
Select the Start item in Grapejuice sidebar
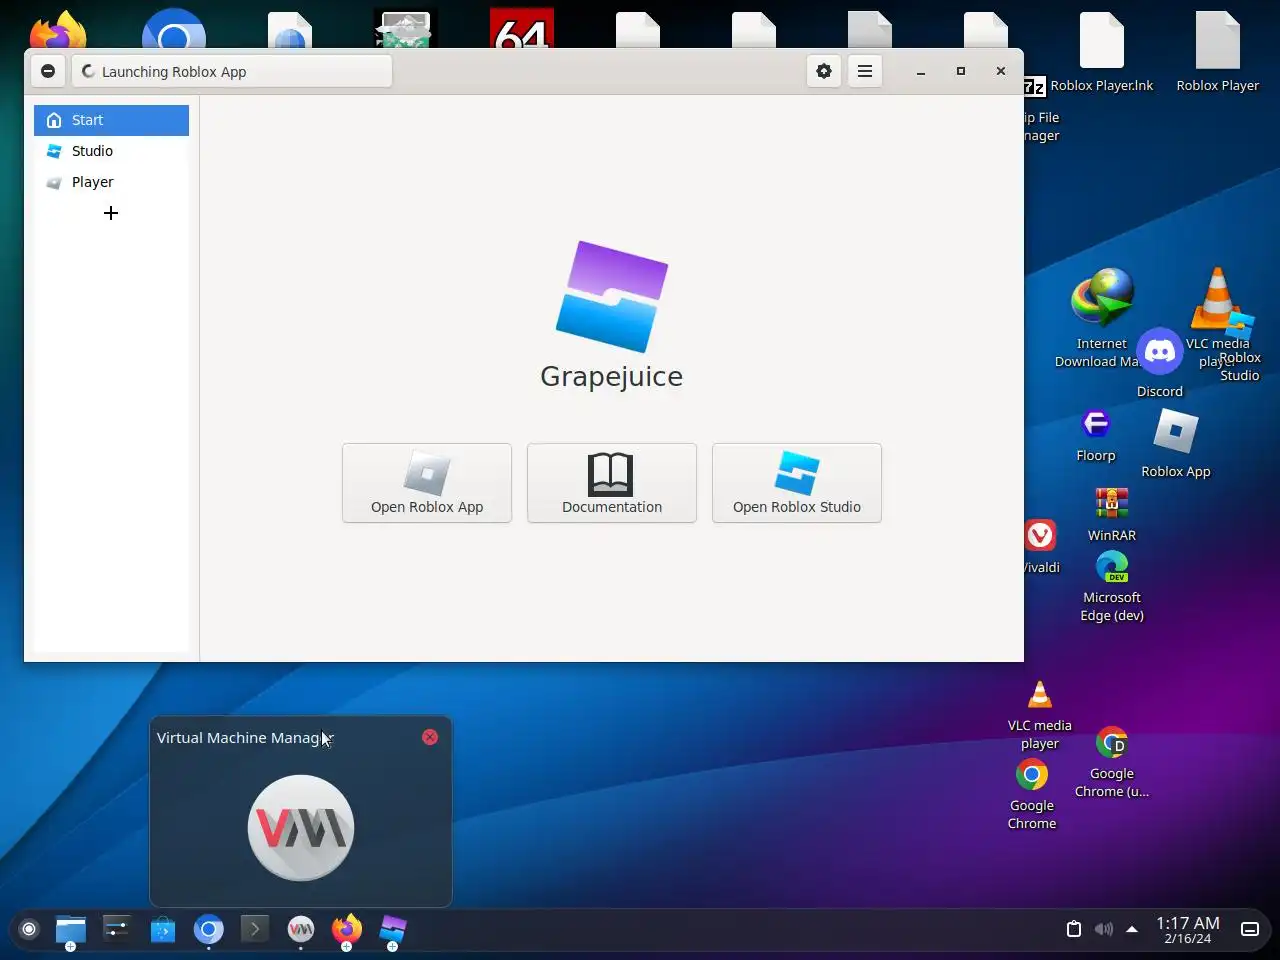(111, 120)
